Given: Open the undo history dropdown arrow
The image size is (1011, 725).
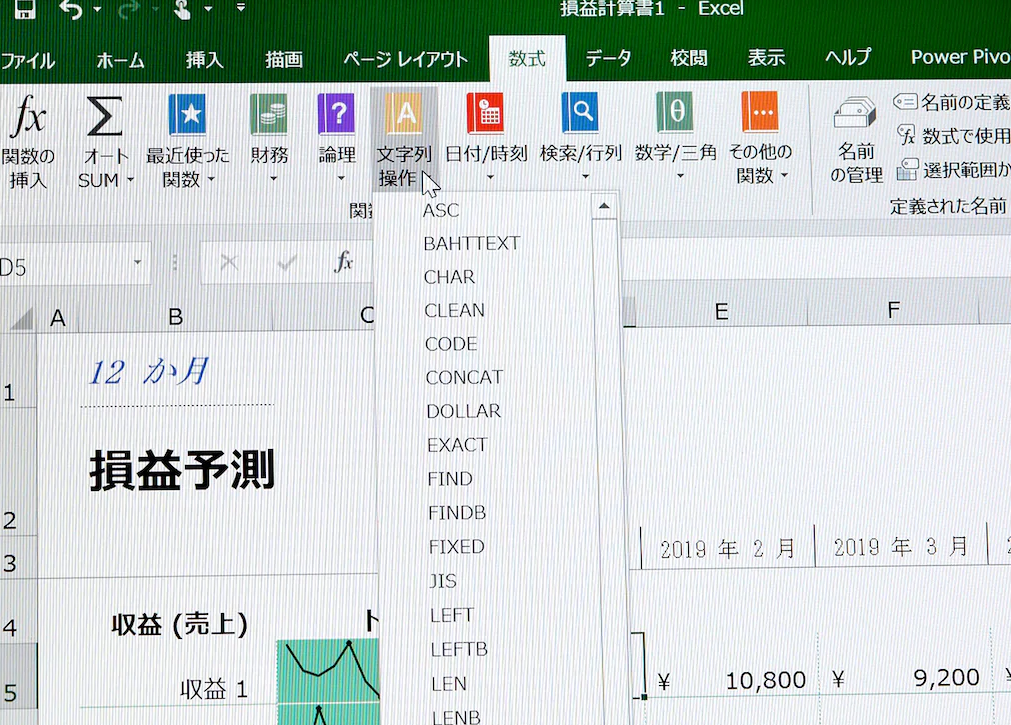Looking at the screenshot, I should point(97,10).
